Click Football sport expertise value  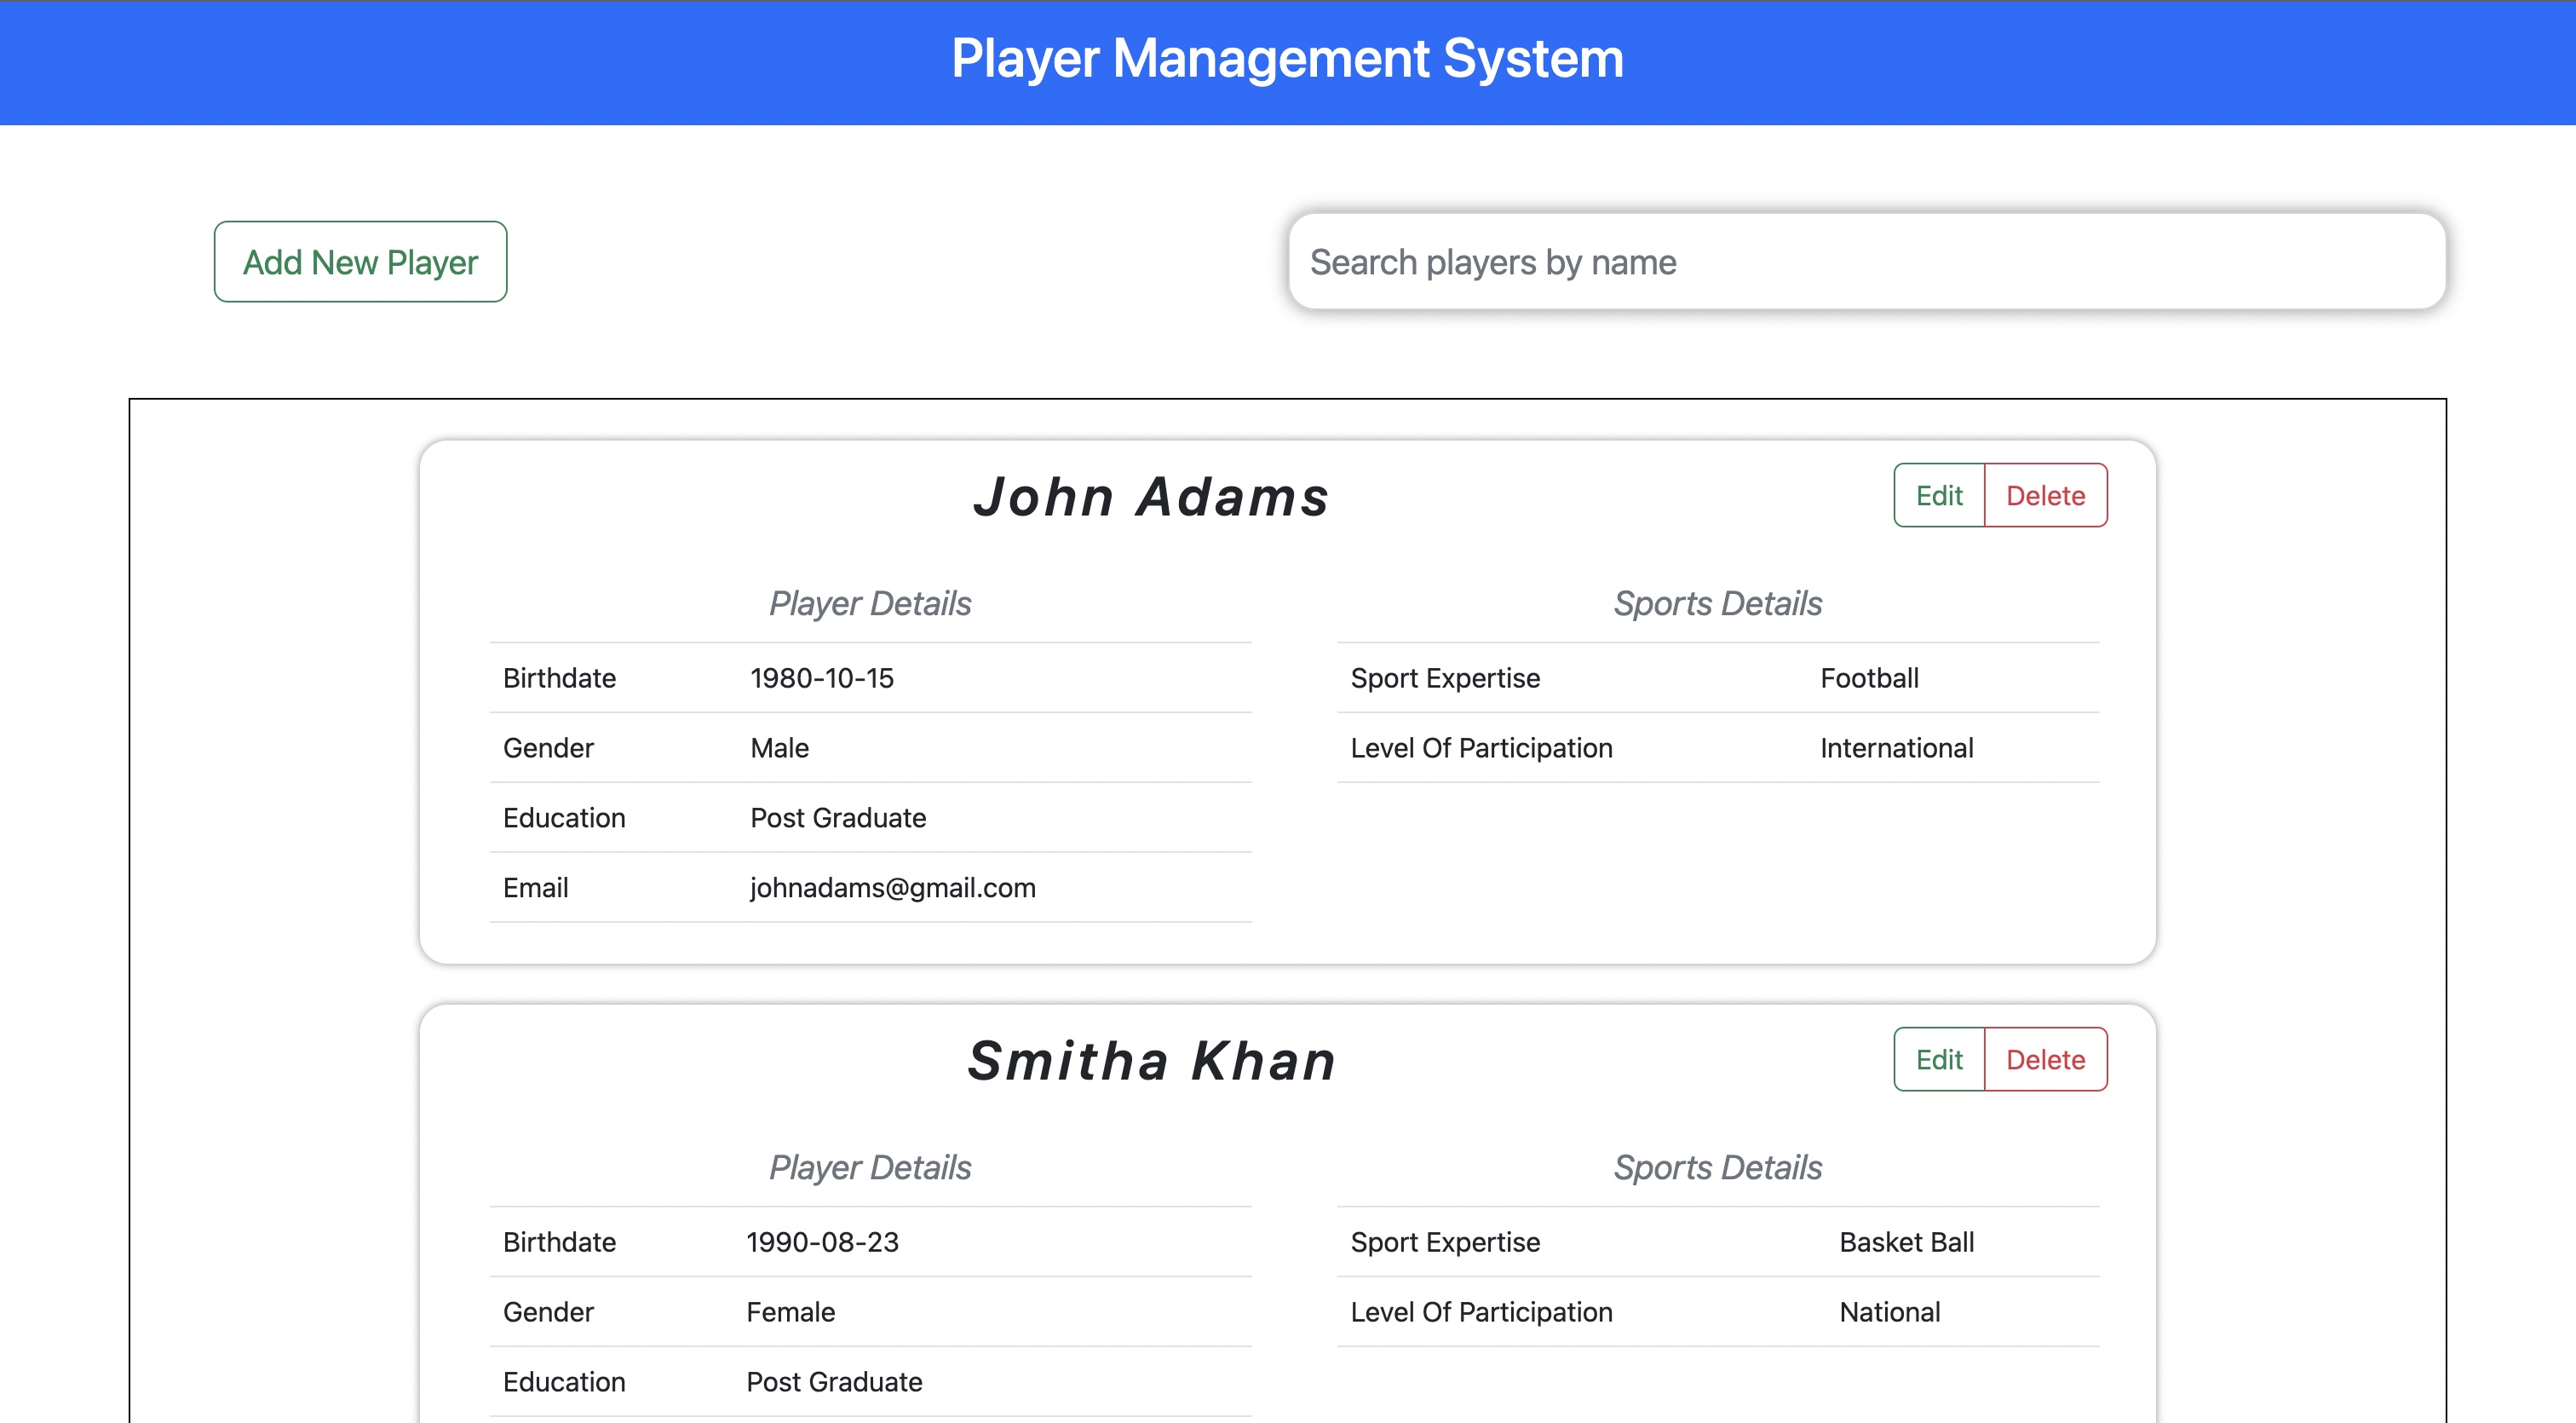[1869, 677]
